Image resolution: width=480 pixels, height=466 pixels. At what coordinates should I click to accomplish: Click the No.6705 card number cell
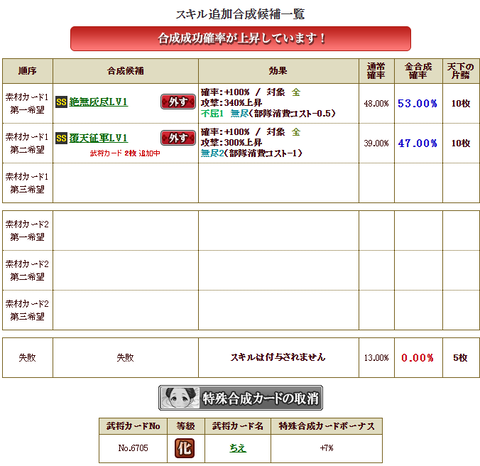click(133, 448)
